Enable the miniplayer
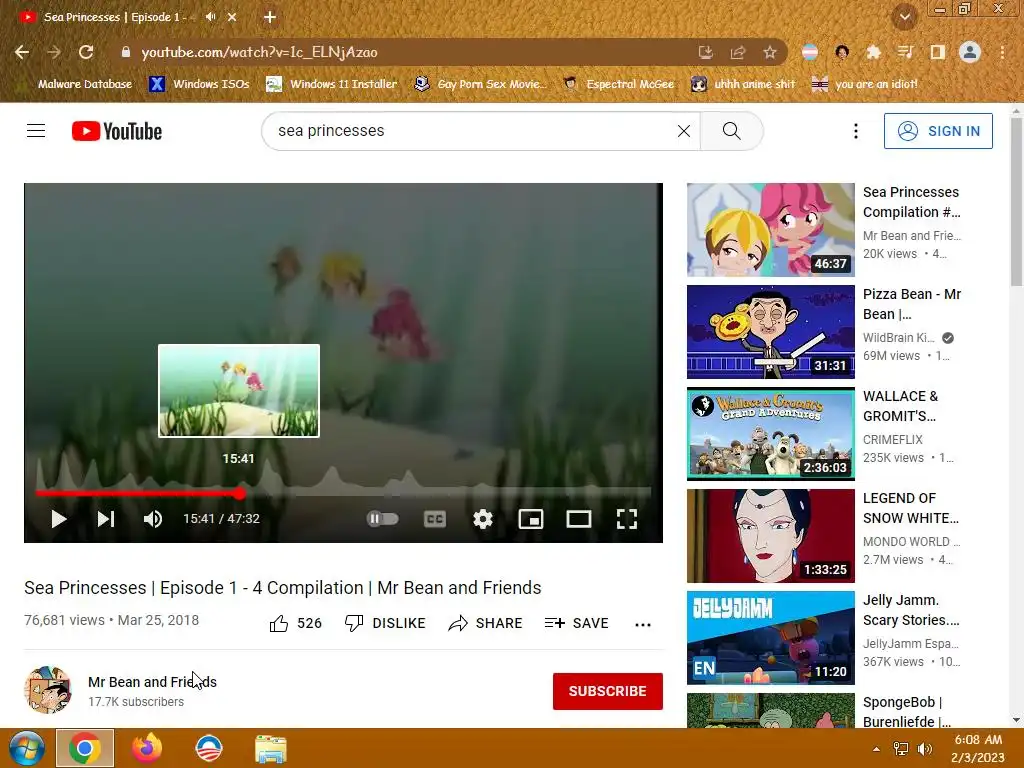The image size is (1024, 768). tap(531, 519)
